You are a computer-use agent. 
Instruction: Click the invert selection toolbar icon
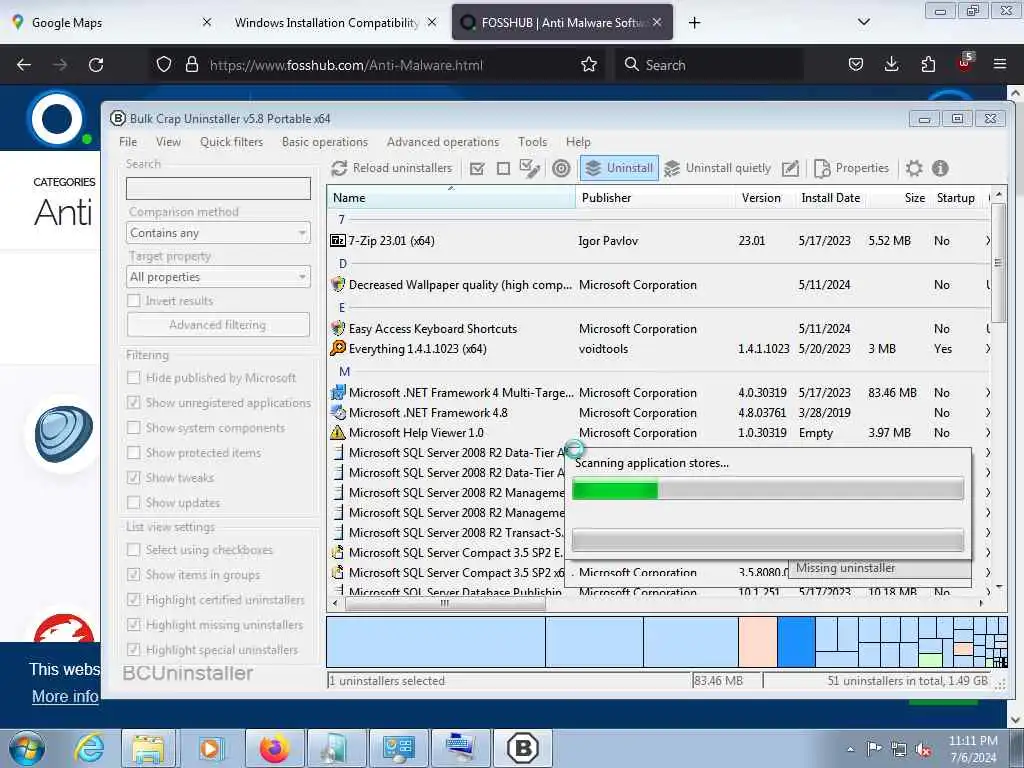pos(530,168)
